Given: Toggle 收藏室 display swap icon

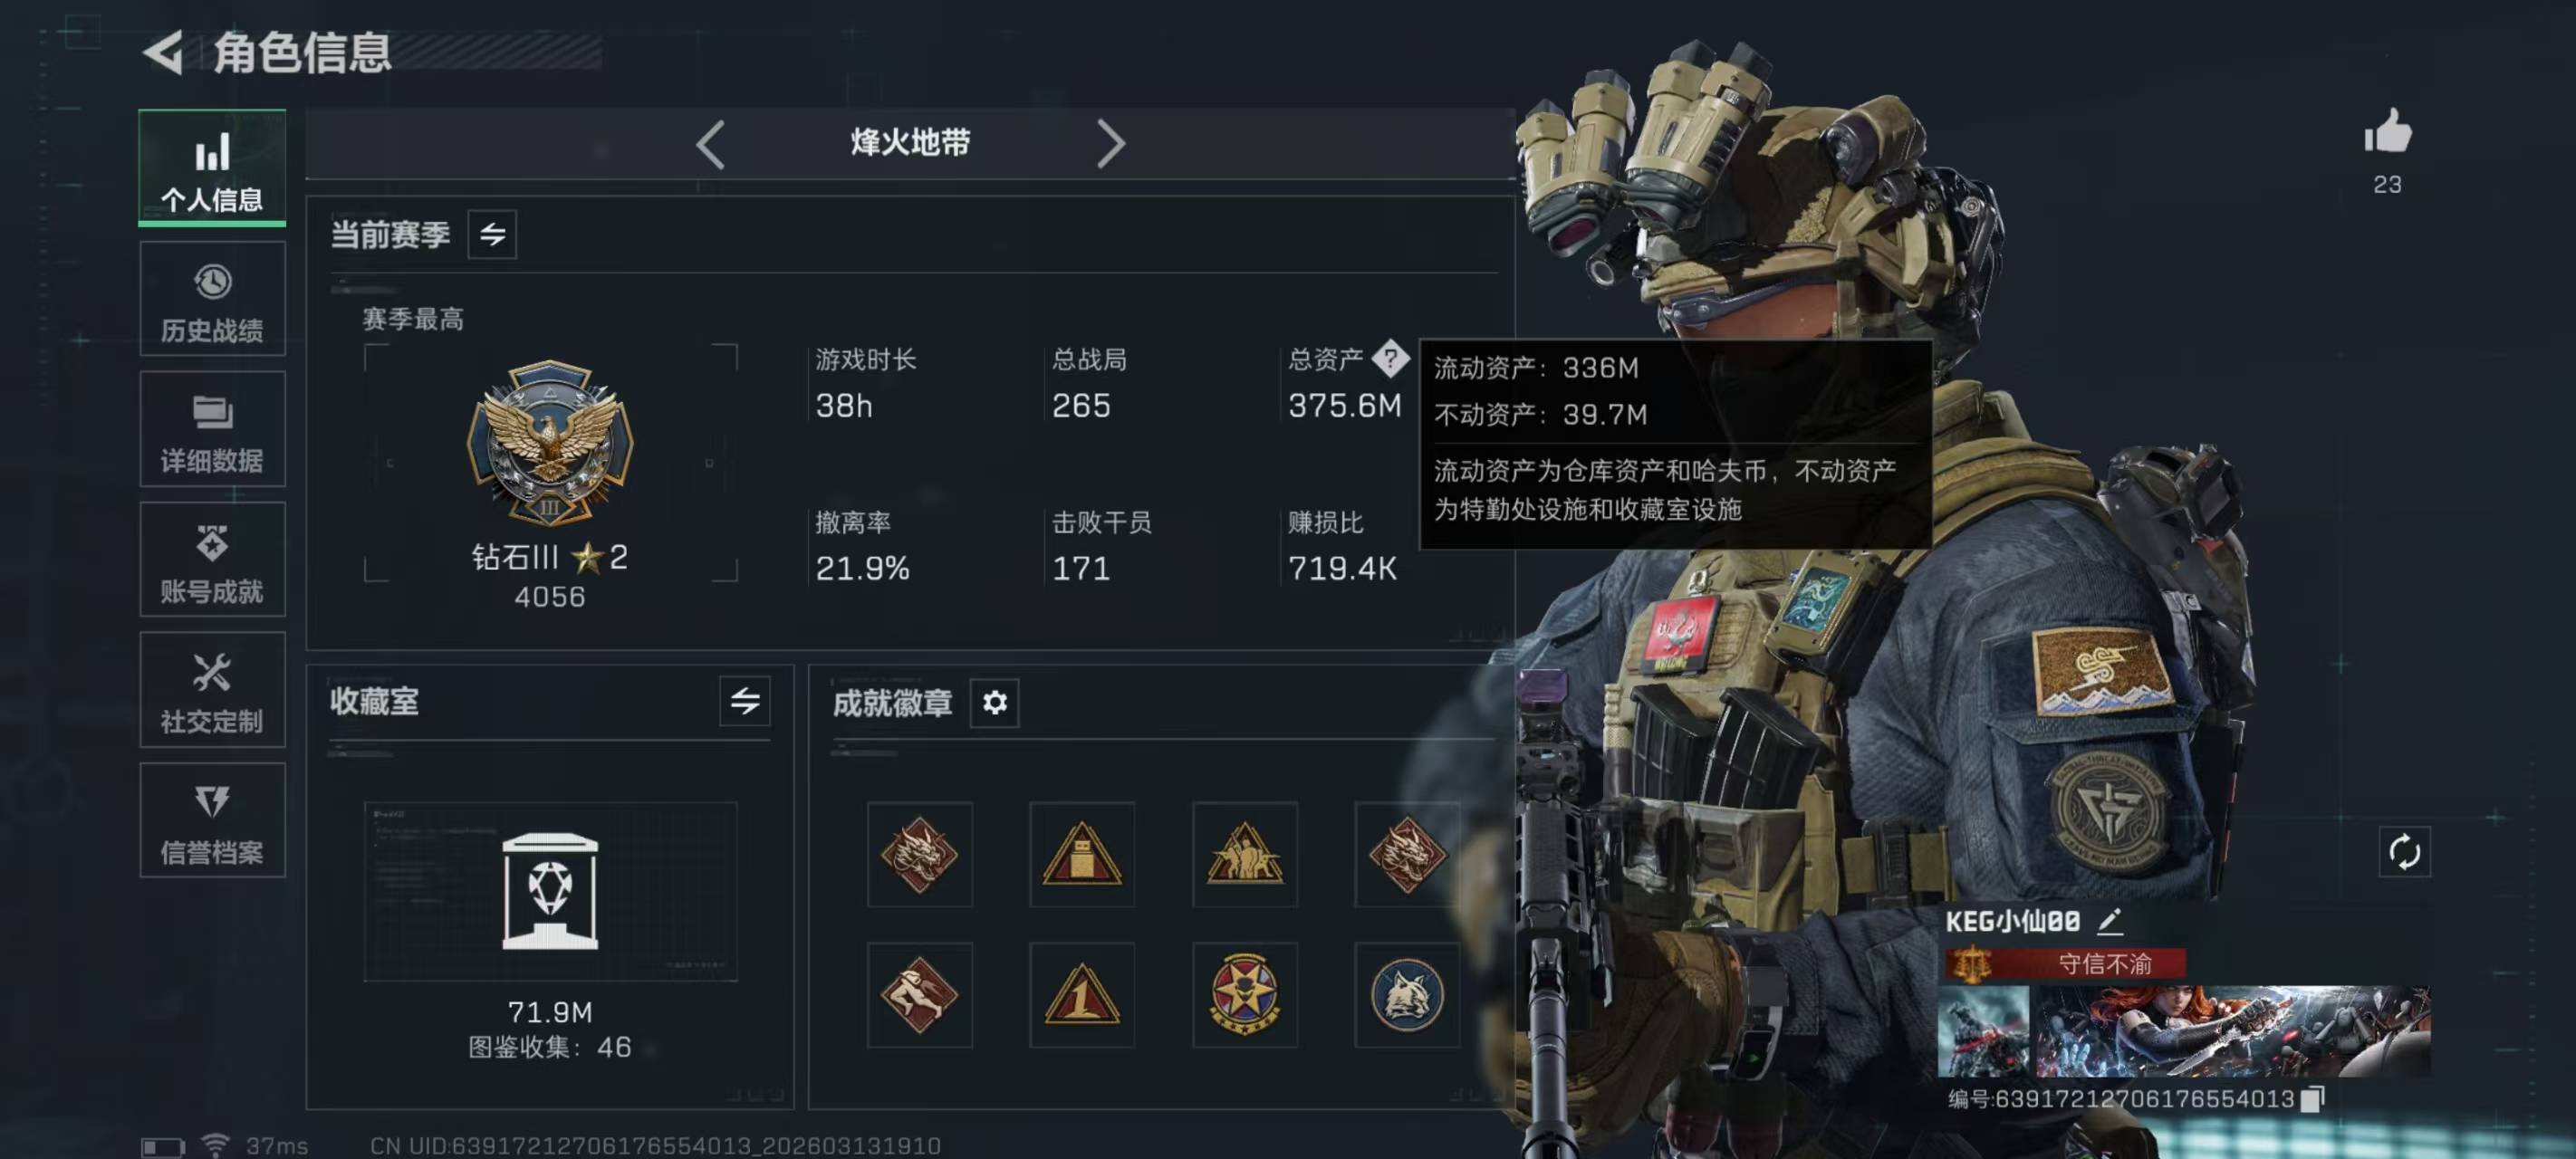Looking at the screenshot, I should click(745, 701).
